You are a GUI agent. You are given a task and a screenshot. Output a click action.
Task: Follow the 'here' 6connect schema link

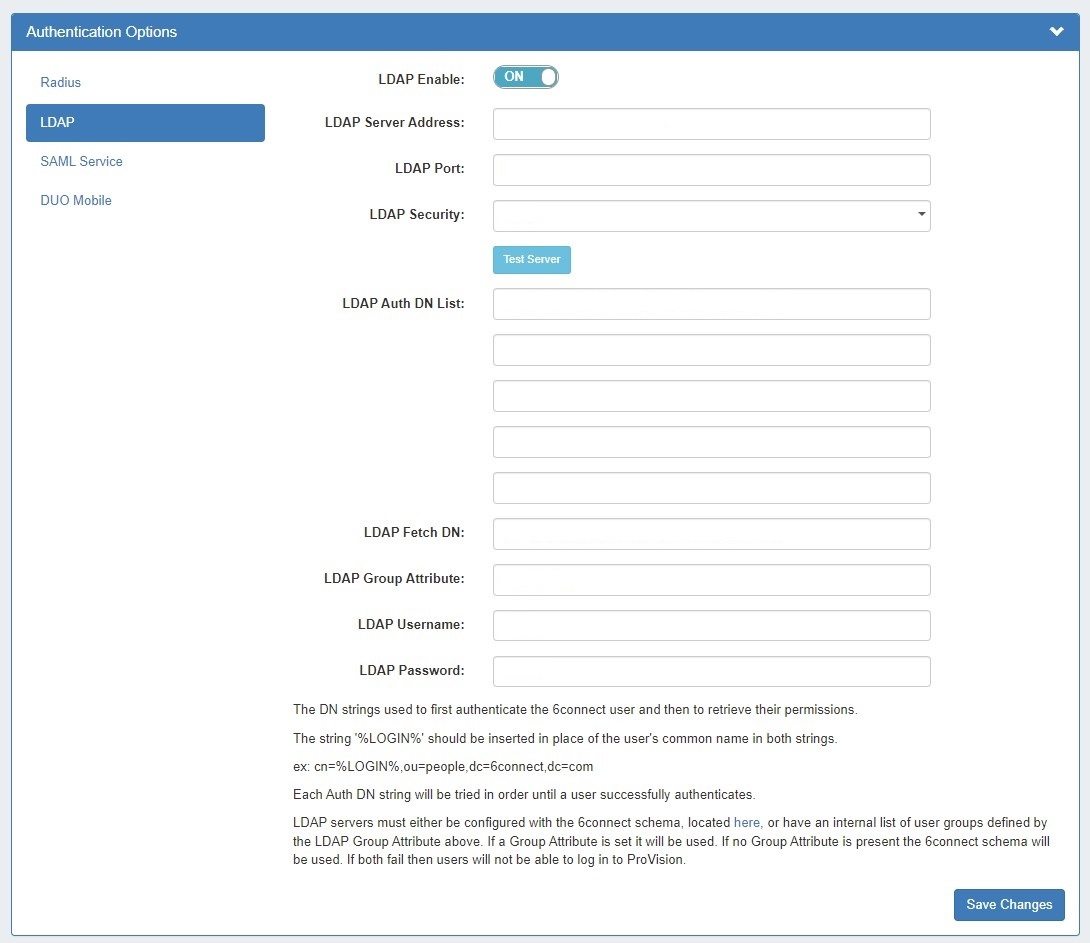tap(747, 822)
